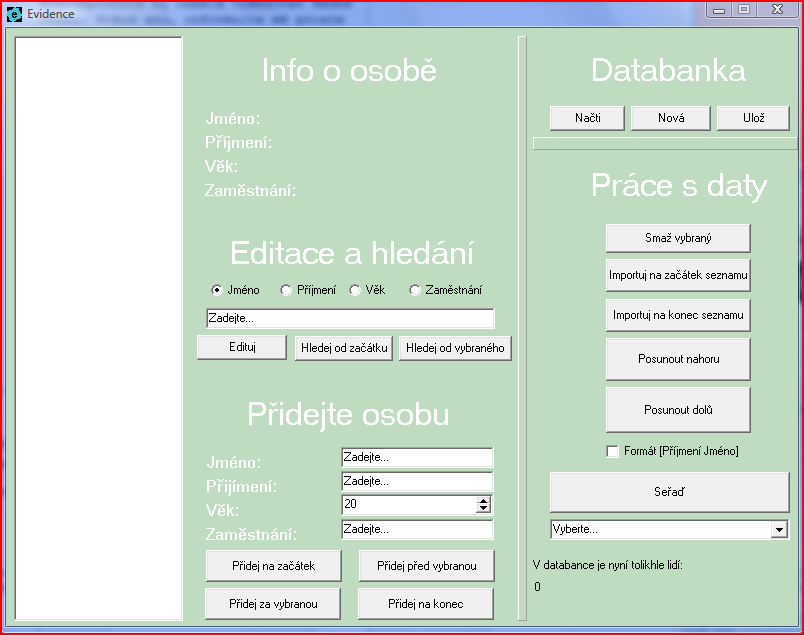The height and width of the screenshot is (635, 804).
Task: Click the Databanka heading
Action: pos(668,70)
